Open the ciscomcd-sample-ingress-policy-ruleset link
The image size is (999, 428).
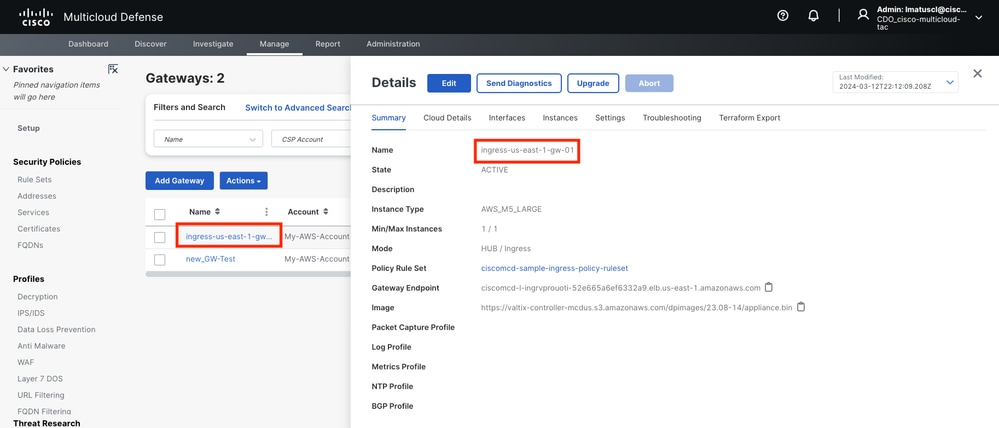[x=554, y=268]
